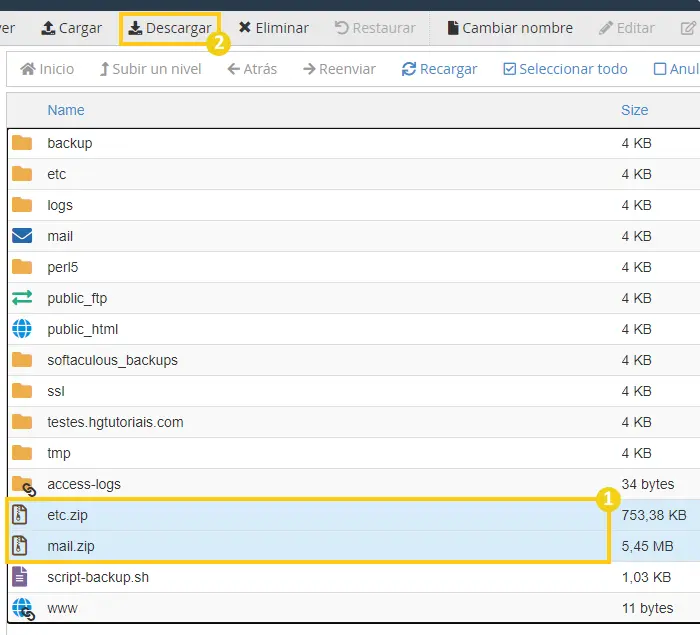
Task: Click Reenviar forward navigation
Action: (339, 69)
